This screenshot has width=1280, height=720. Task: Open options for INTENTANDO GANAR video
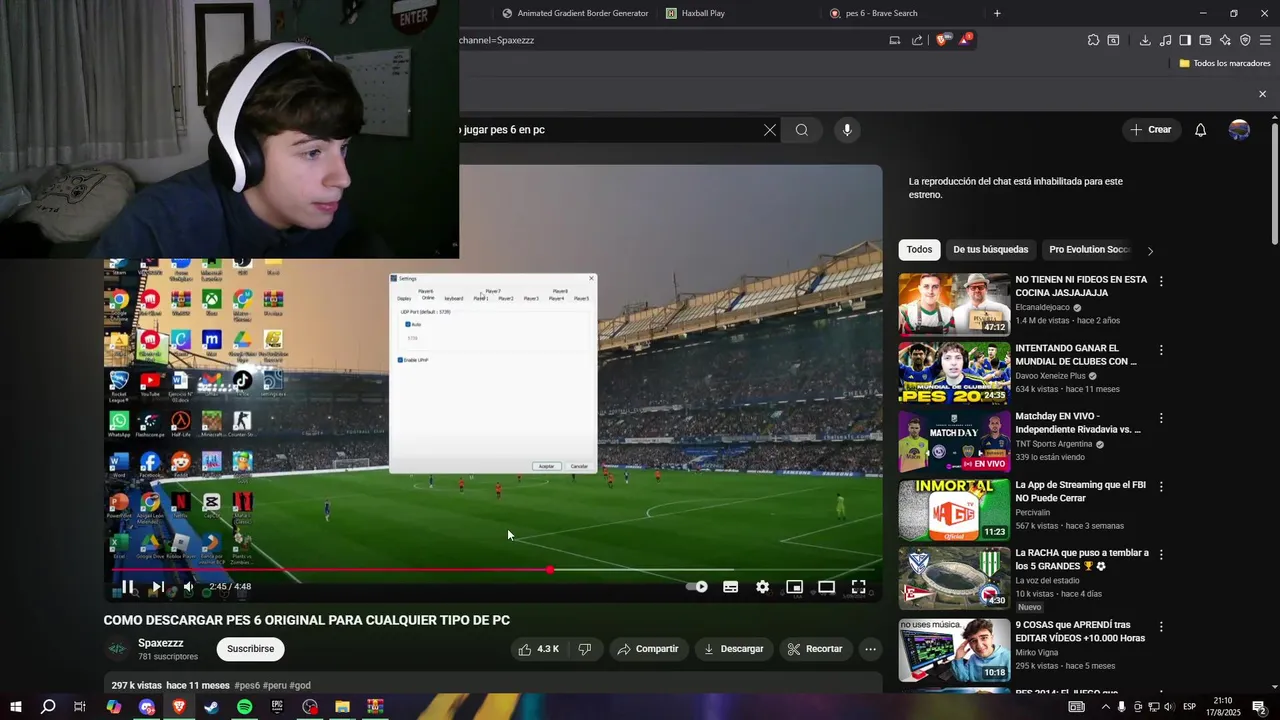1161,350
